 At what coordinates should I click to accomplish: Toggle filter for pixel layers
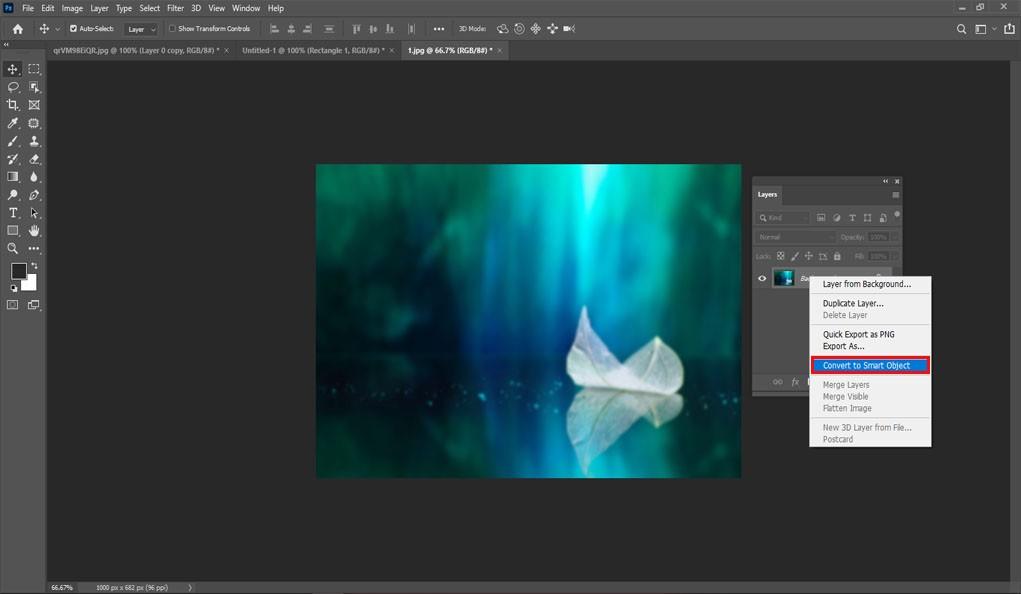[x=821, y=218]
